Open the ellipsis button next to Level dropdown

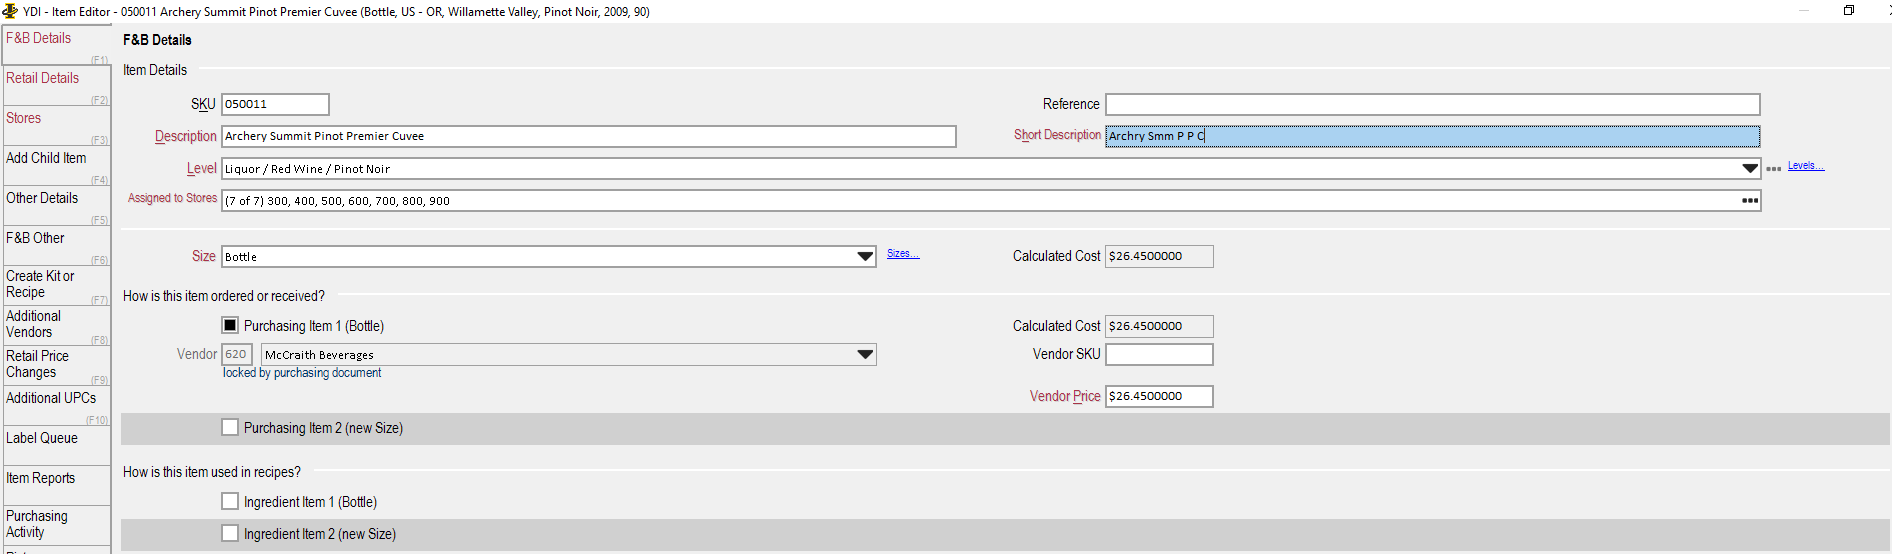click(x=1773, y=169)
